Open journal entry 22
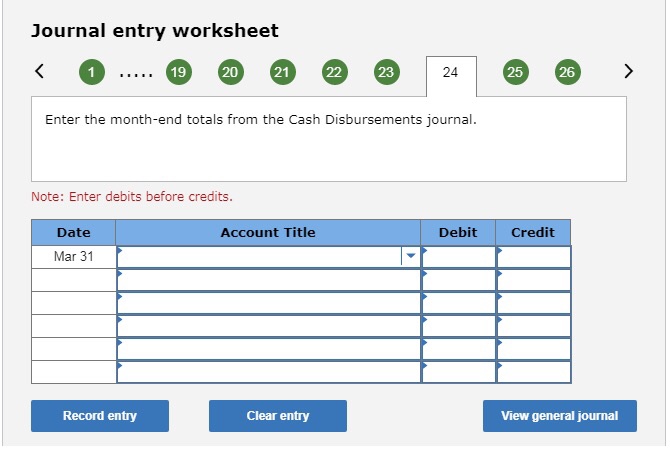This screenshot has width=670, height=450. click(335, 72)
